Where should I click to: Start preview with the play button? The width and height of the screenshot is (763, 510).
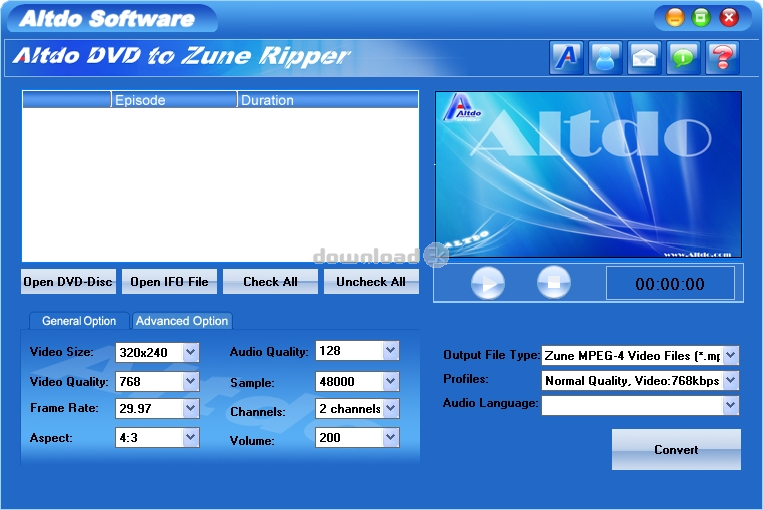[488, 283]
